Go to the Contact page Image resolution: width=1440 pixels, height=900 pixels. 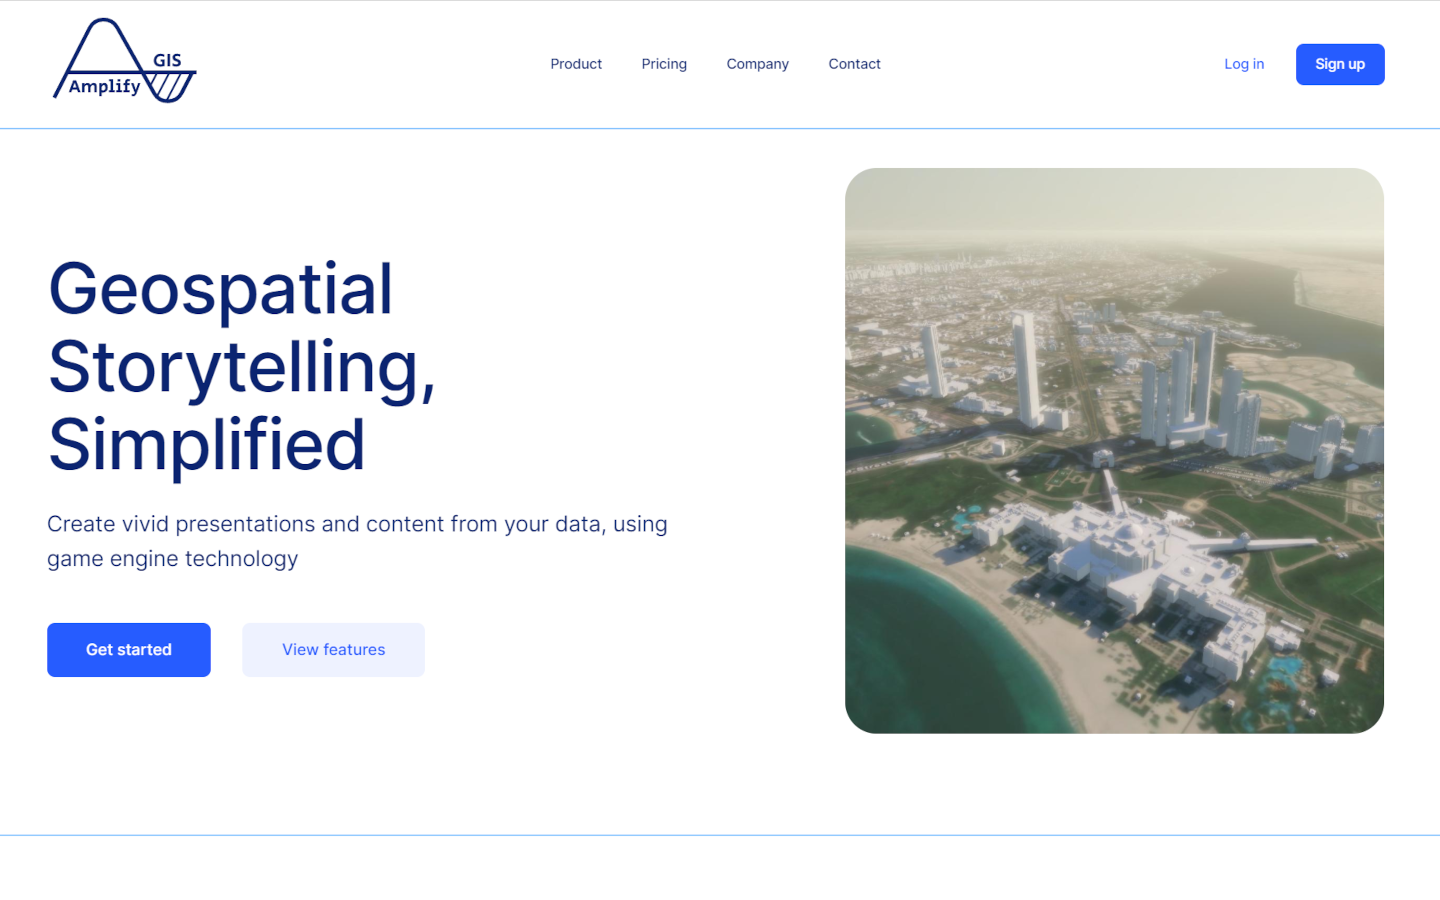854,63
